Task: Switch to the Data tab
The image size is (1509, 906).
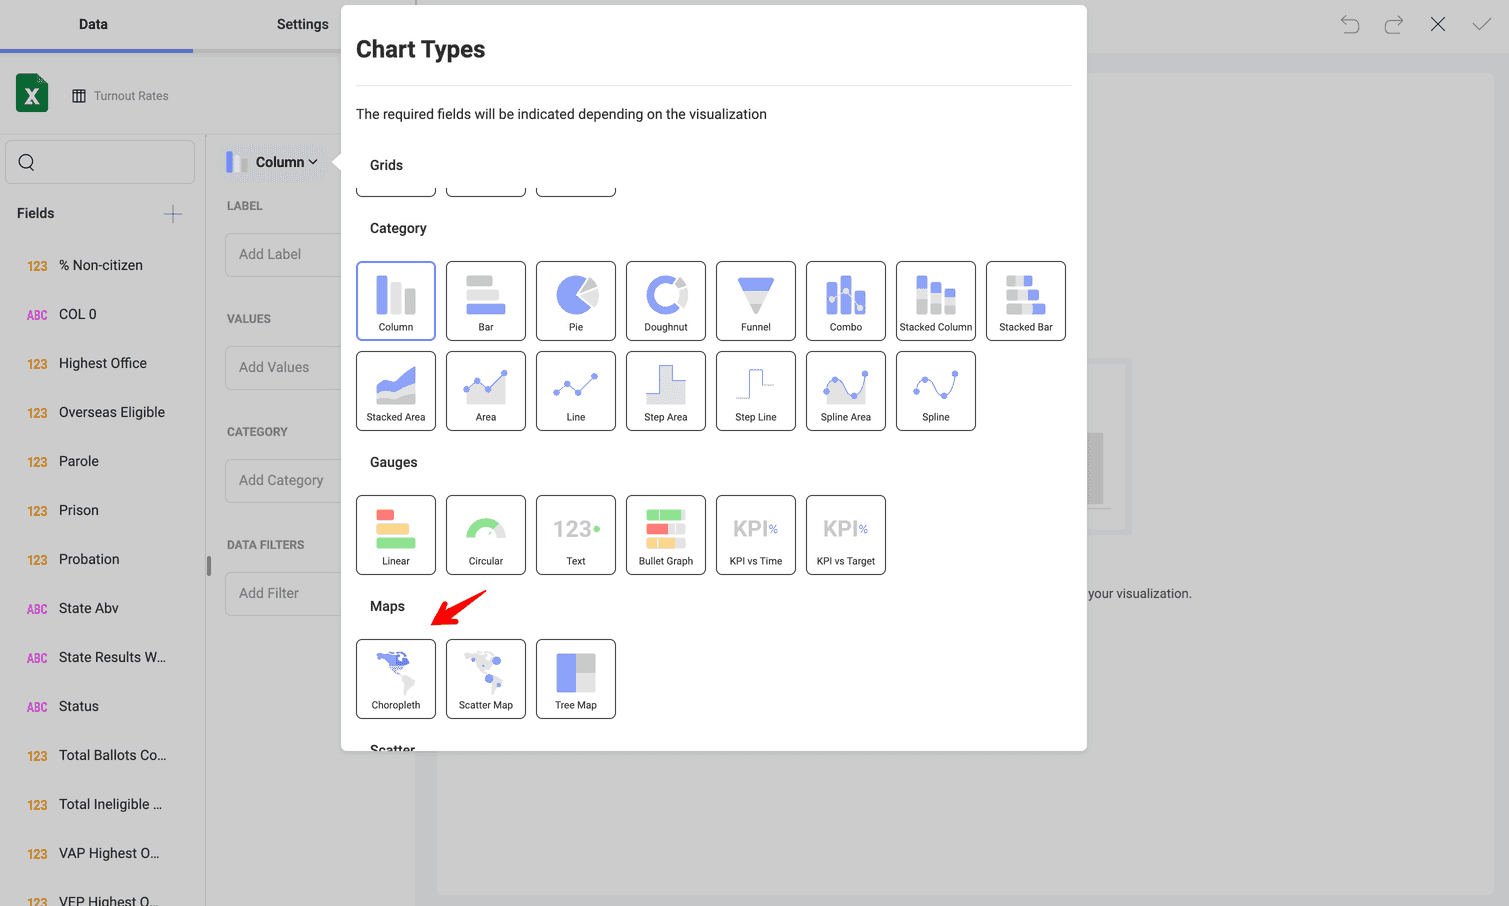Action: [93, 24]
